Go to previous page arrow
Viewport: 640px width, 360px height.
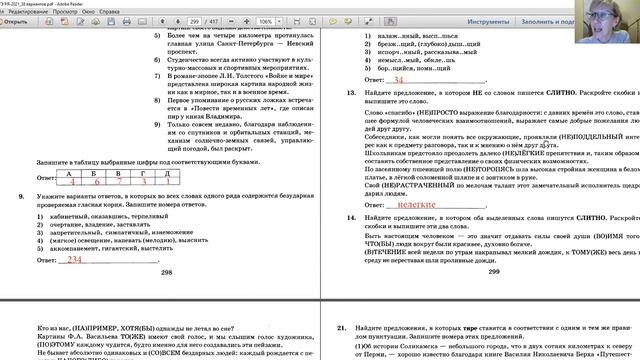pos(162,22)
